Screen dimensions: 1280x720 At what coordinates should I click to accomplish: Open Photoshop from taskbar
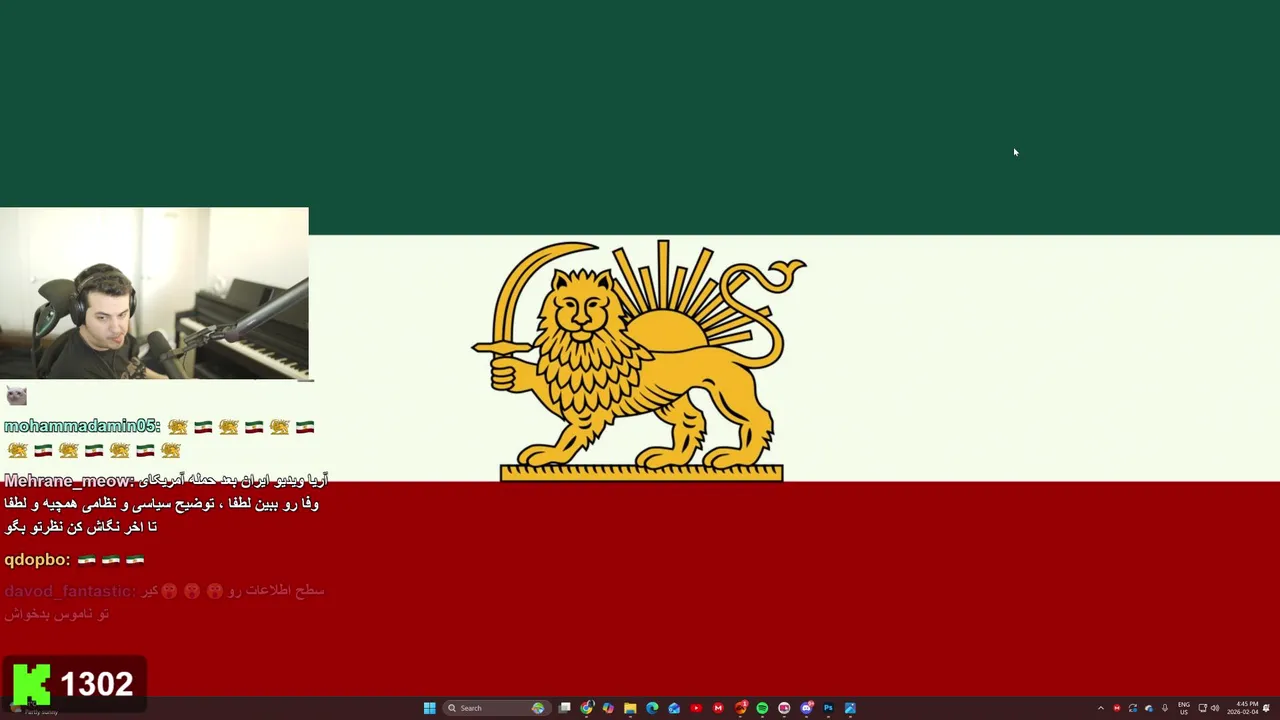coord(828,708)
